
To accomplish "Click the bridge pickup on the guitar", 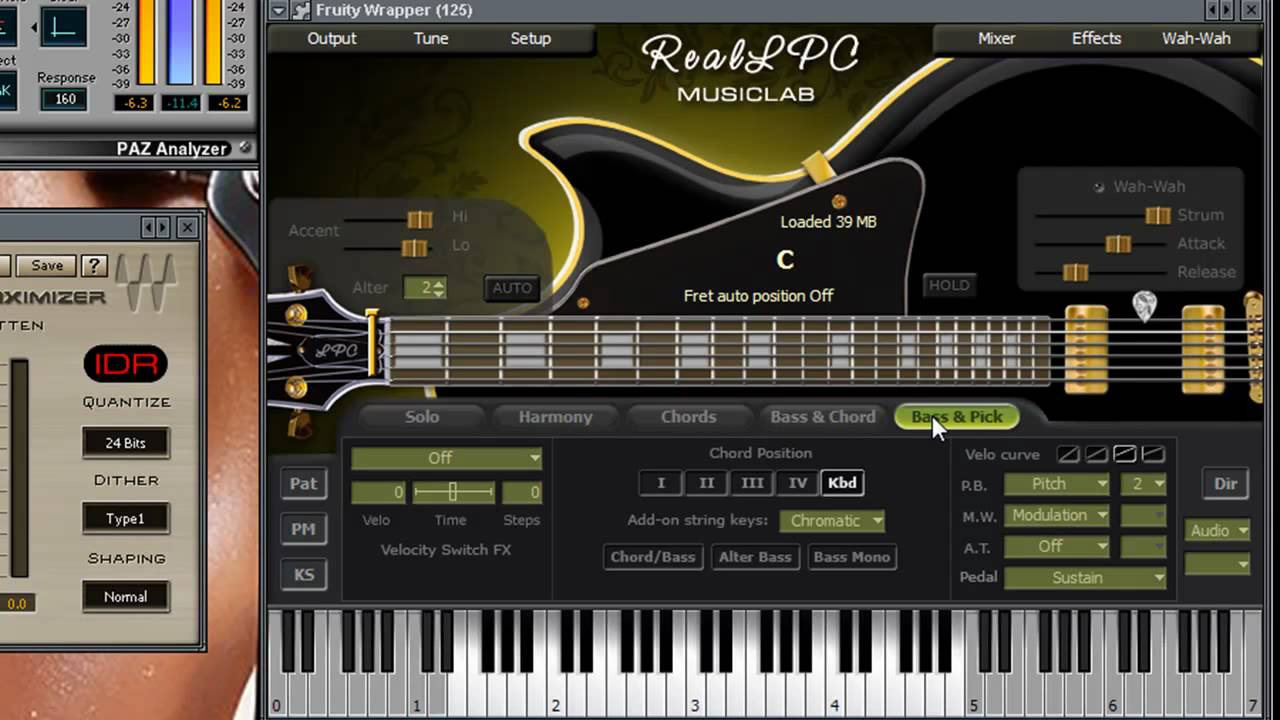I will [x=1203, y=349].
